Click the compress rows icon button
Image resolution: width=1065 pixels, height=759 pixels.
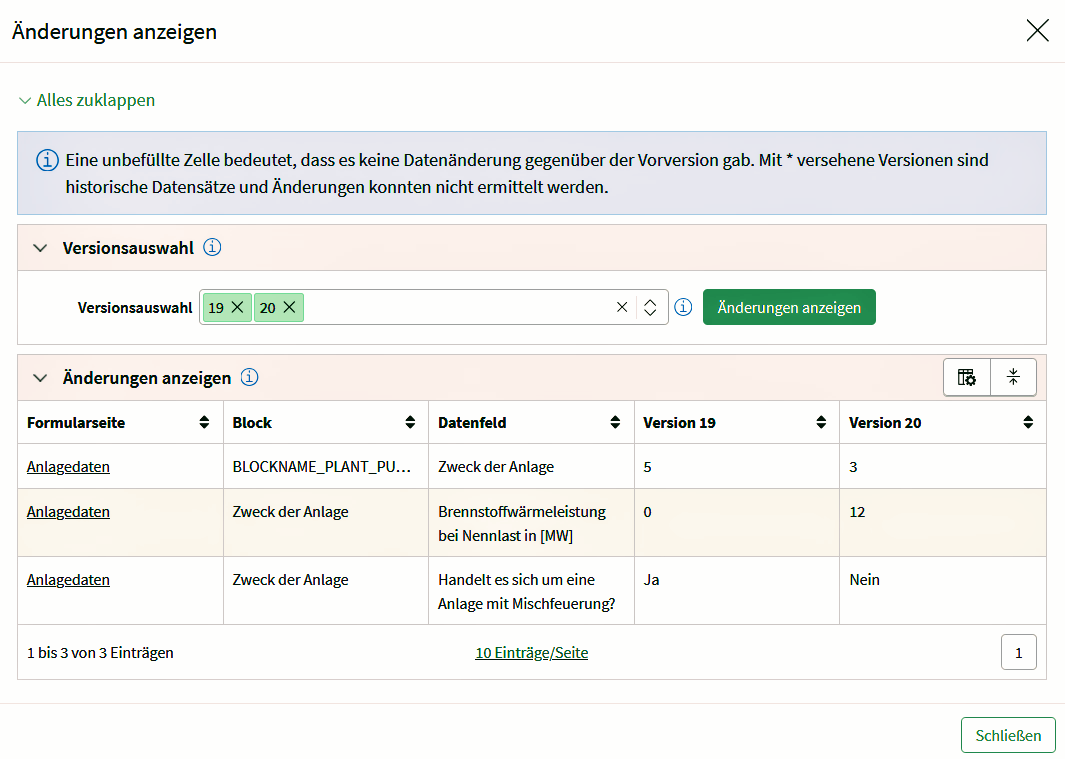(1013, 377)
